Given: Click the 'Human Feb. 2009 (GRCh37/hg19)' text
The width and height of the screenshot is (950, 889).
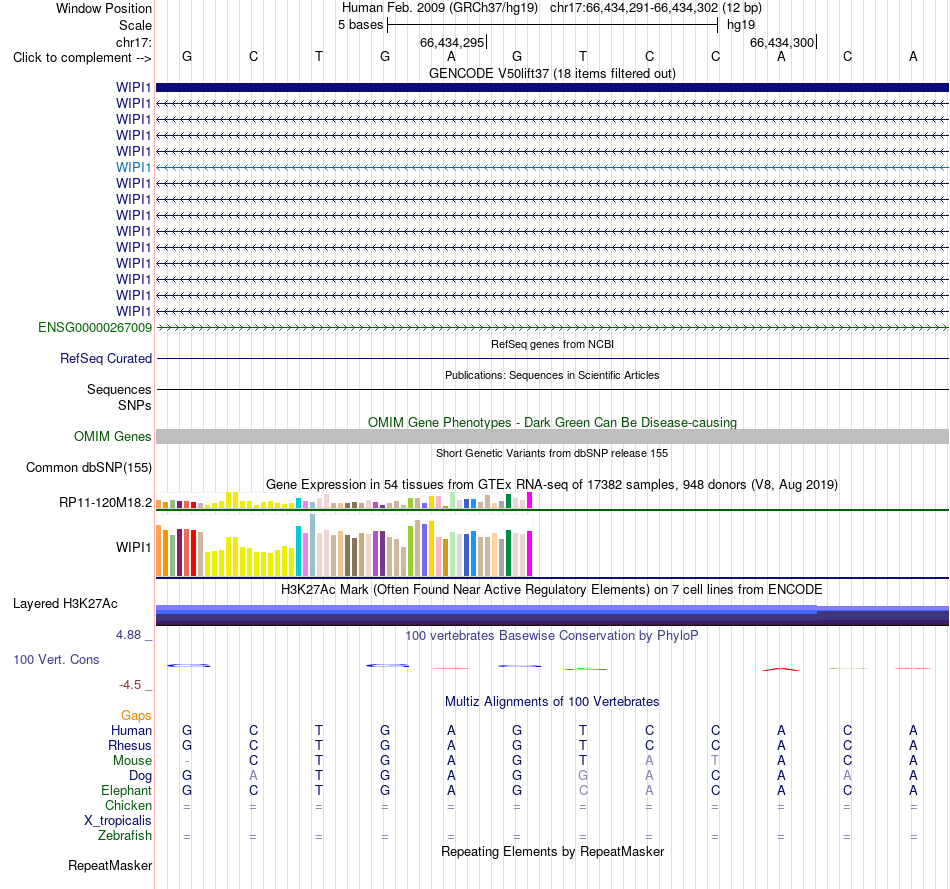Looking at the screenshot, I should pos(440,8).
